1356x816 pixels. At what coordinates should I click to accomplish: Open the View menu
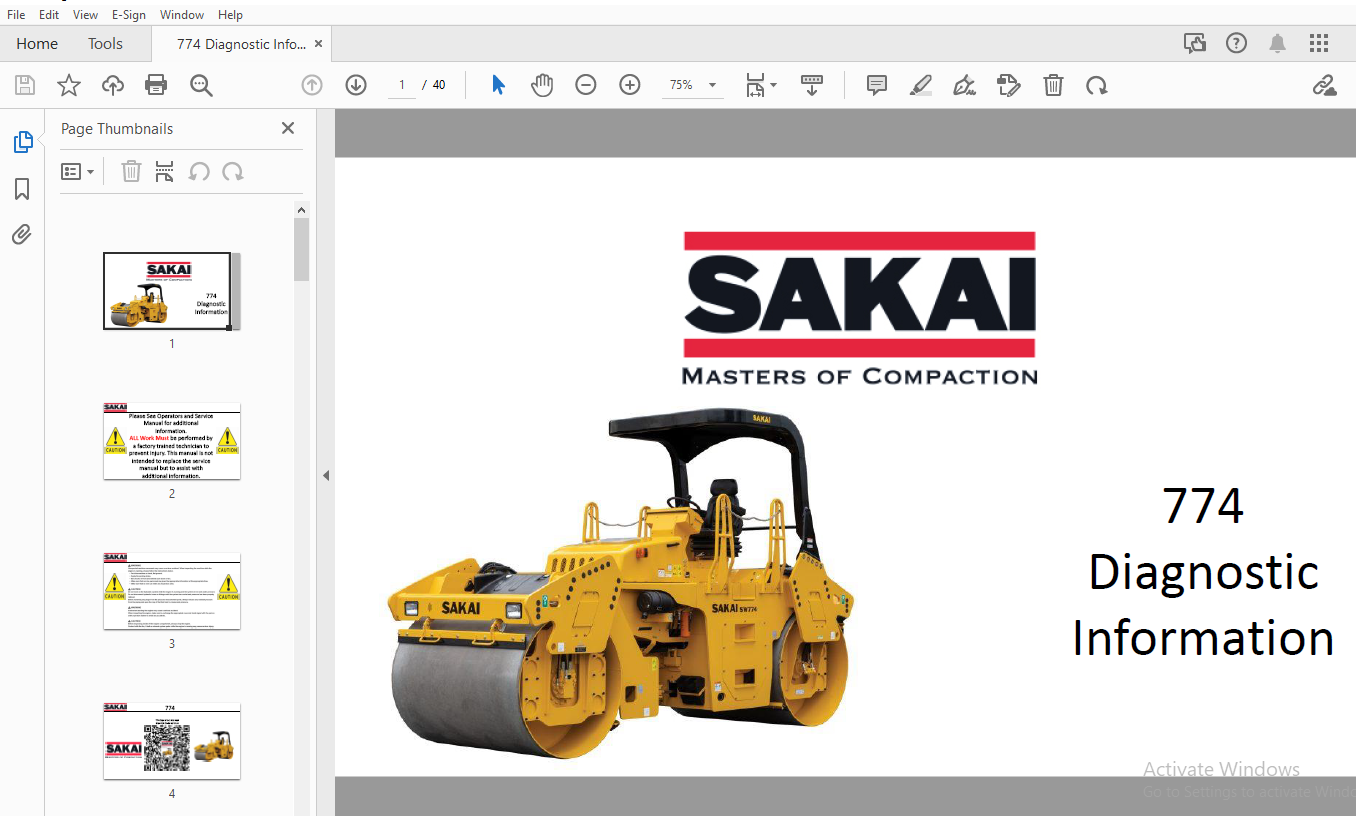[86, 14]
